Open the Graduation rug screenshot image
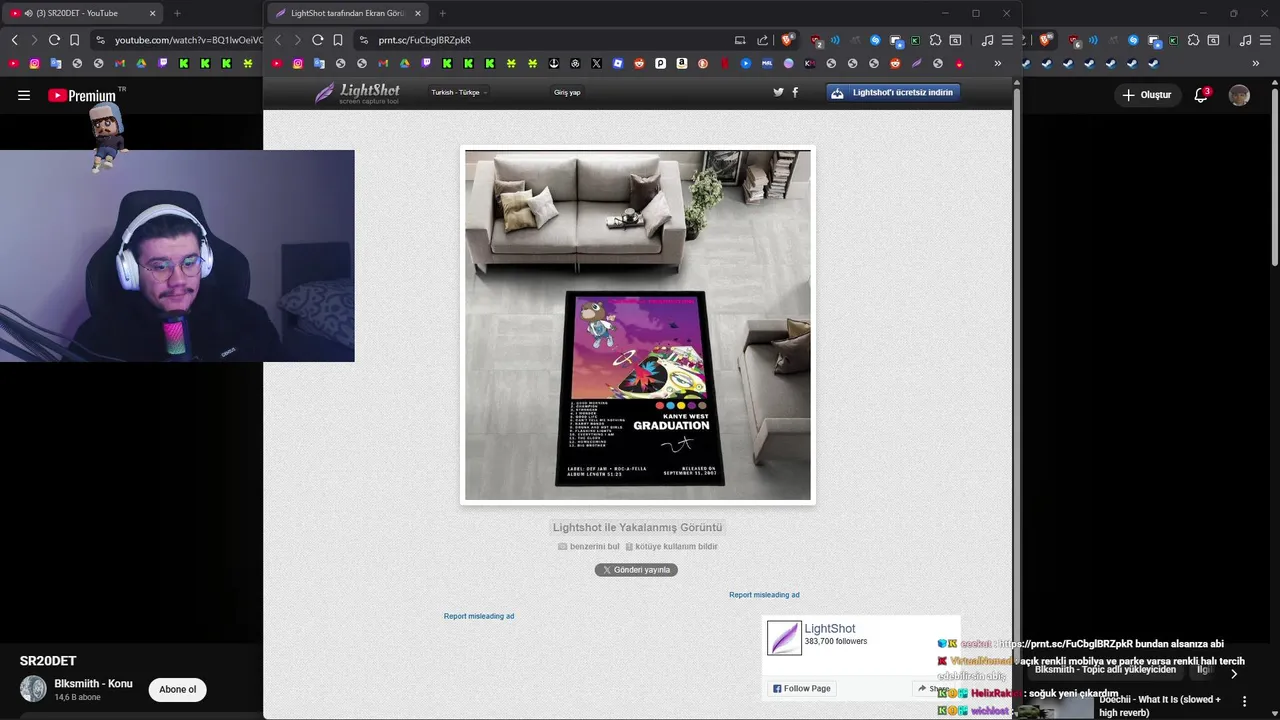This screenshot has height=720, width=1280. (x=638, y=325)
